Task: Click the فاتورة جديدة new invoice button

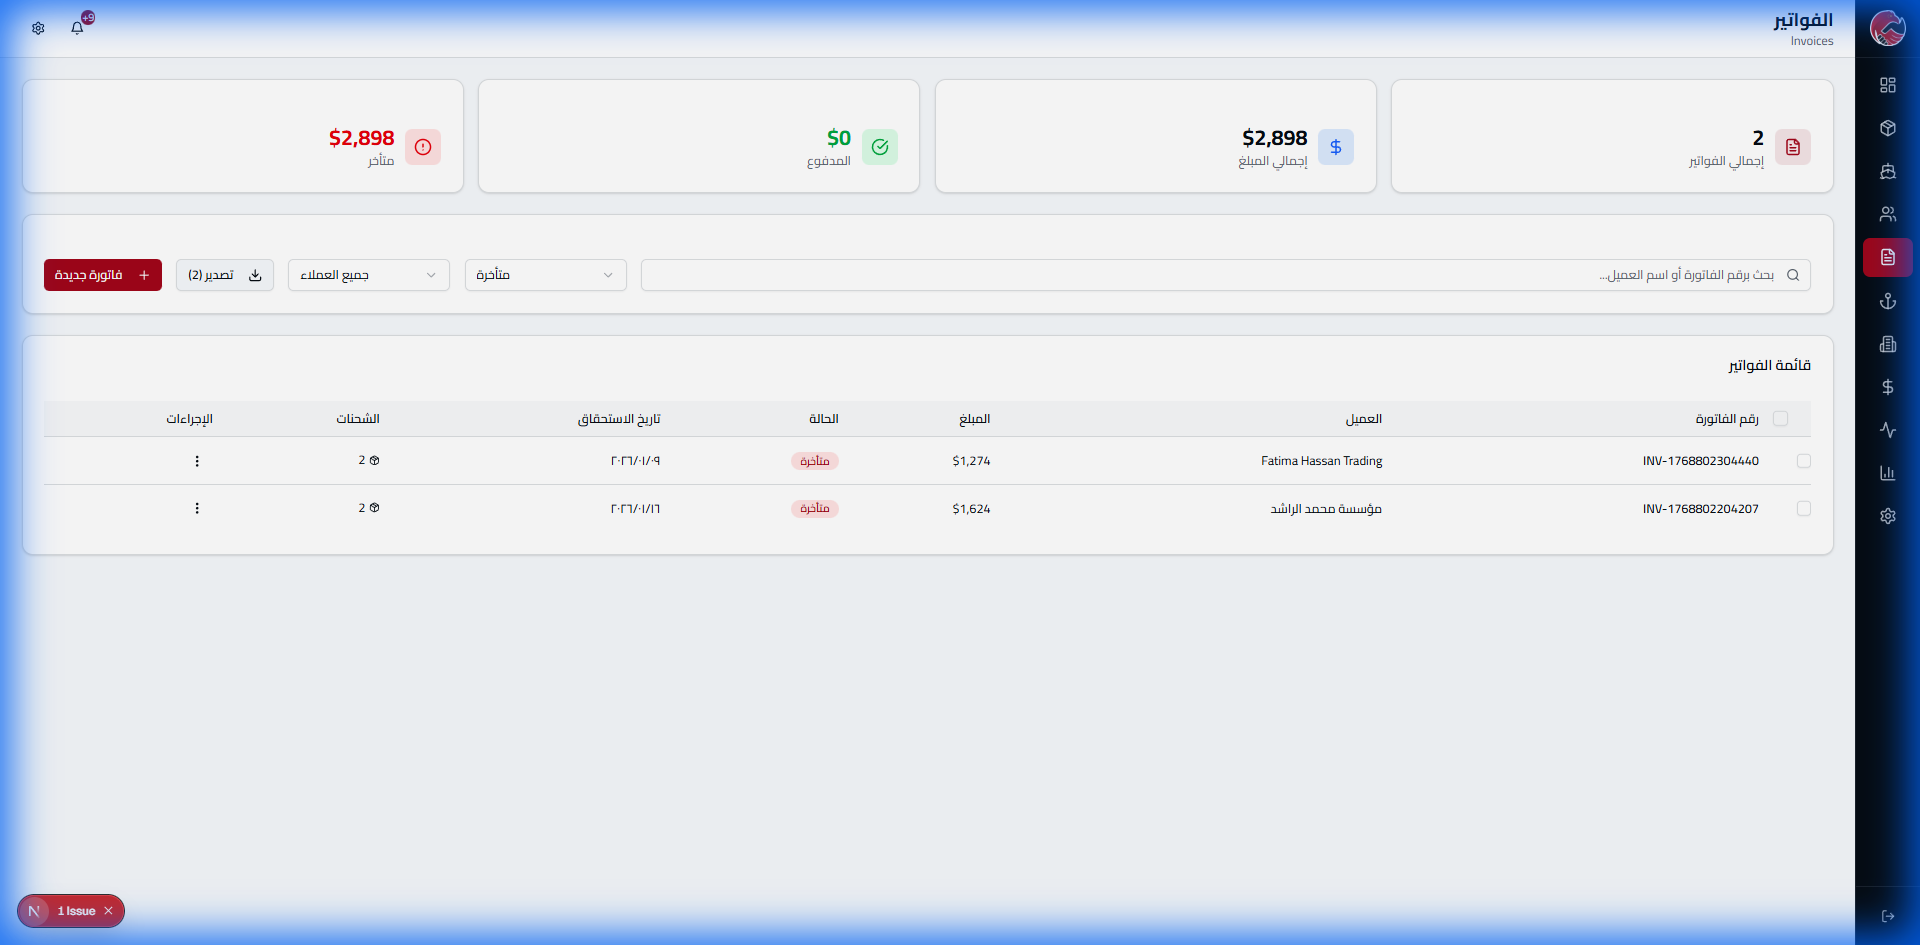Action: pos(102,274)
